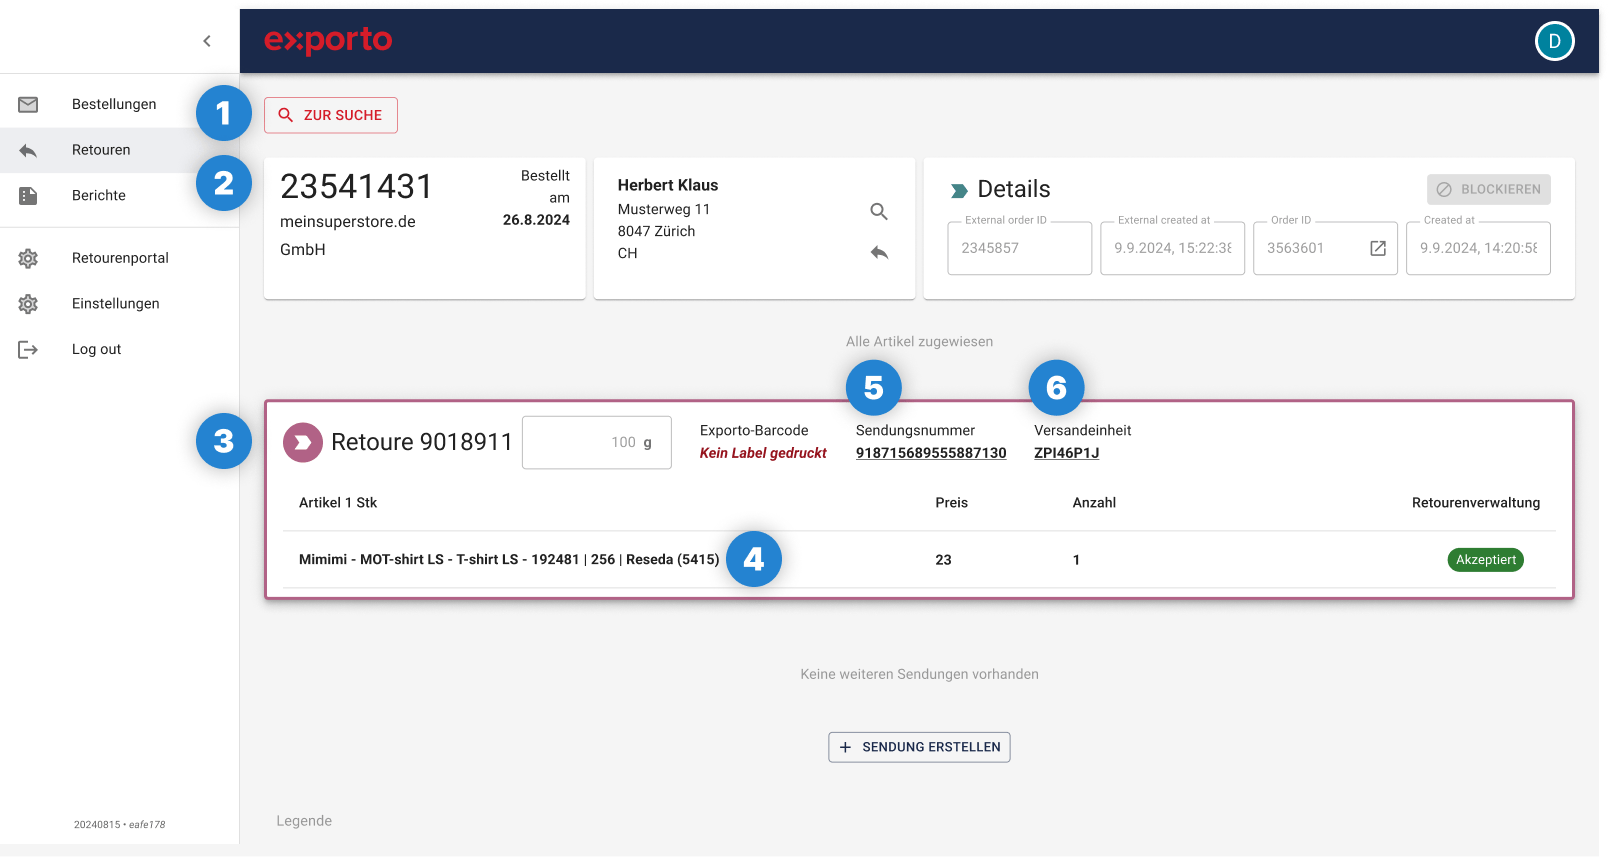
Task: Click the version text 20240815 eafe178
Action: click(120, 825)
